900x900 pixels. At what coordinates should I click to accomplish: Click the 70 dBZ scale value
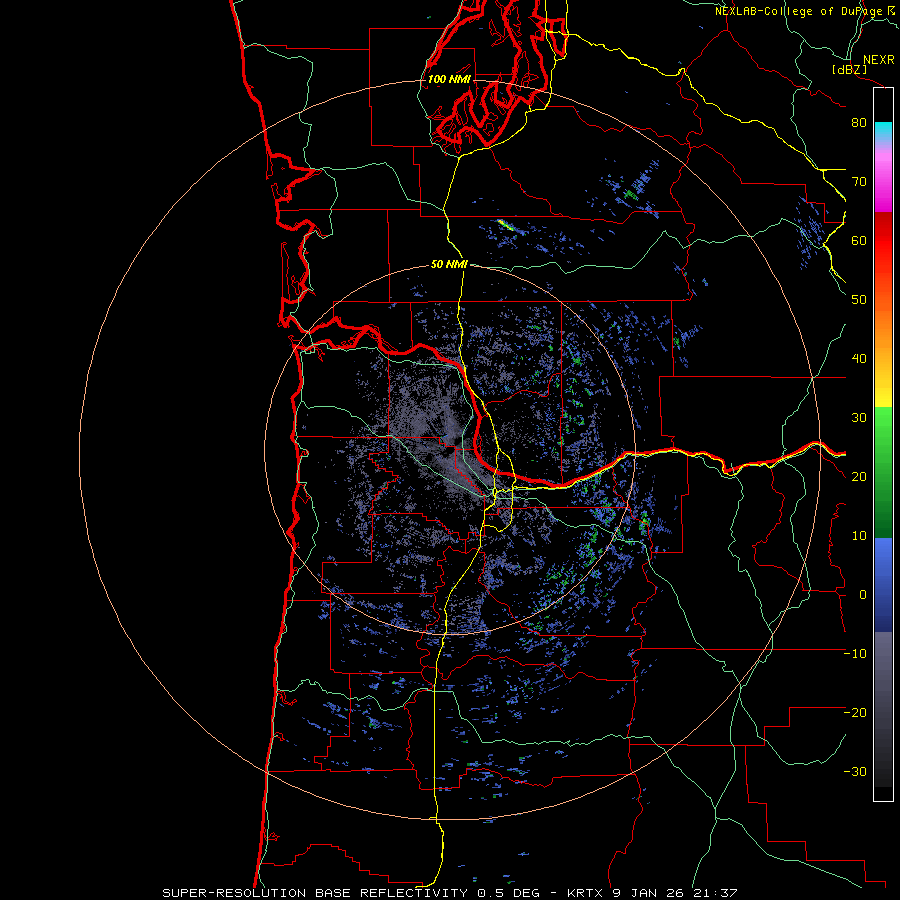pos(859,182)
